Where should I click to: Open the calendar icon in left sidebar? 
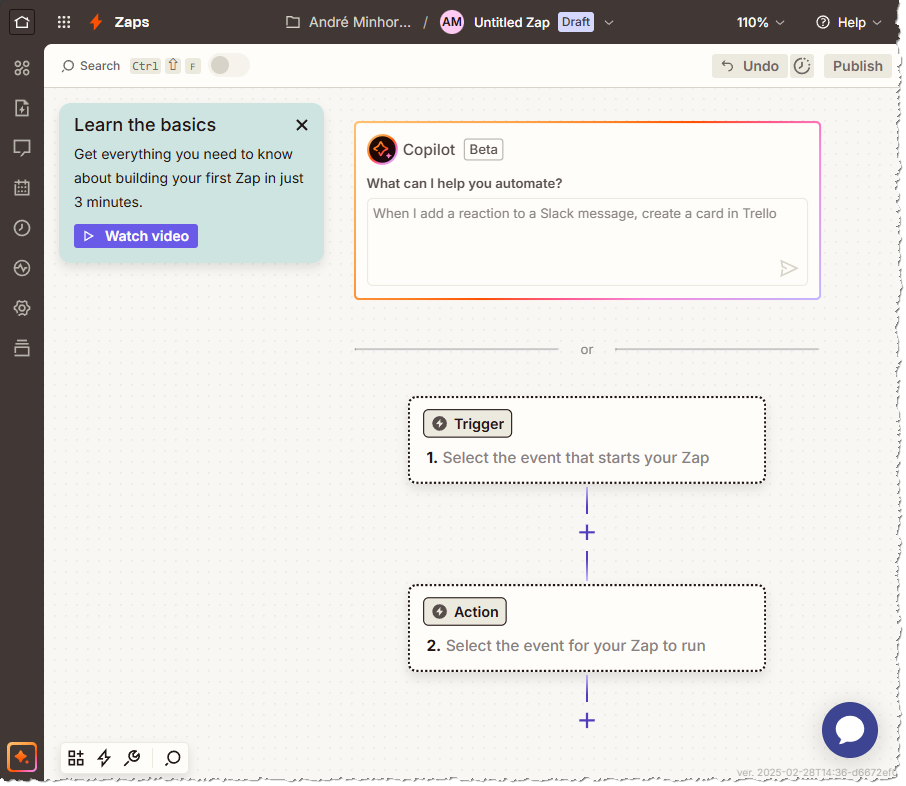pyautogui.click(x=22, y=188)
